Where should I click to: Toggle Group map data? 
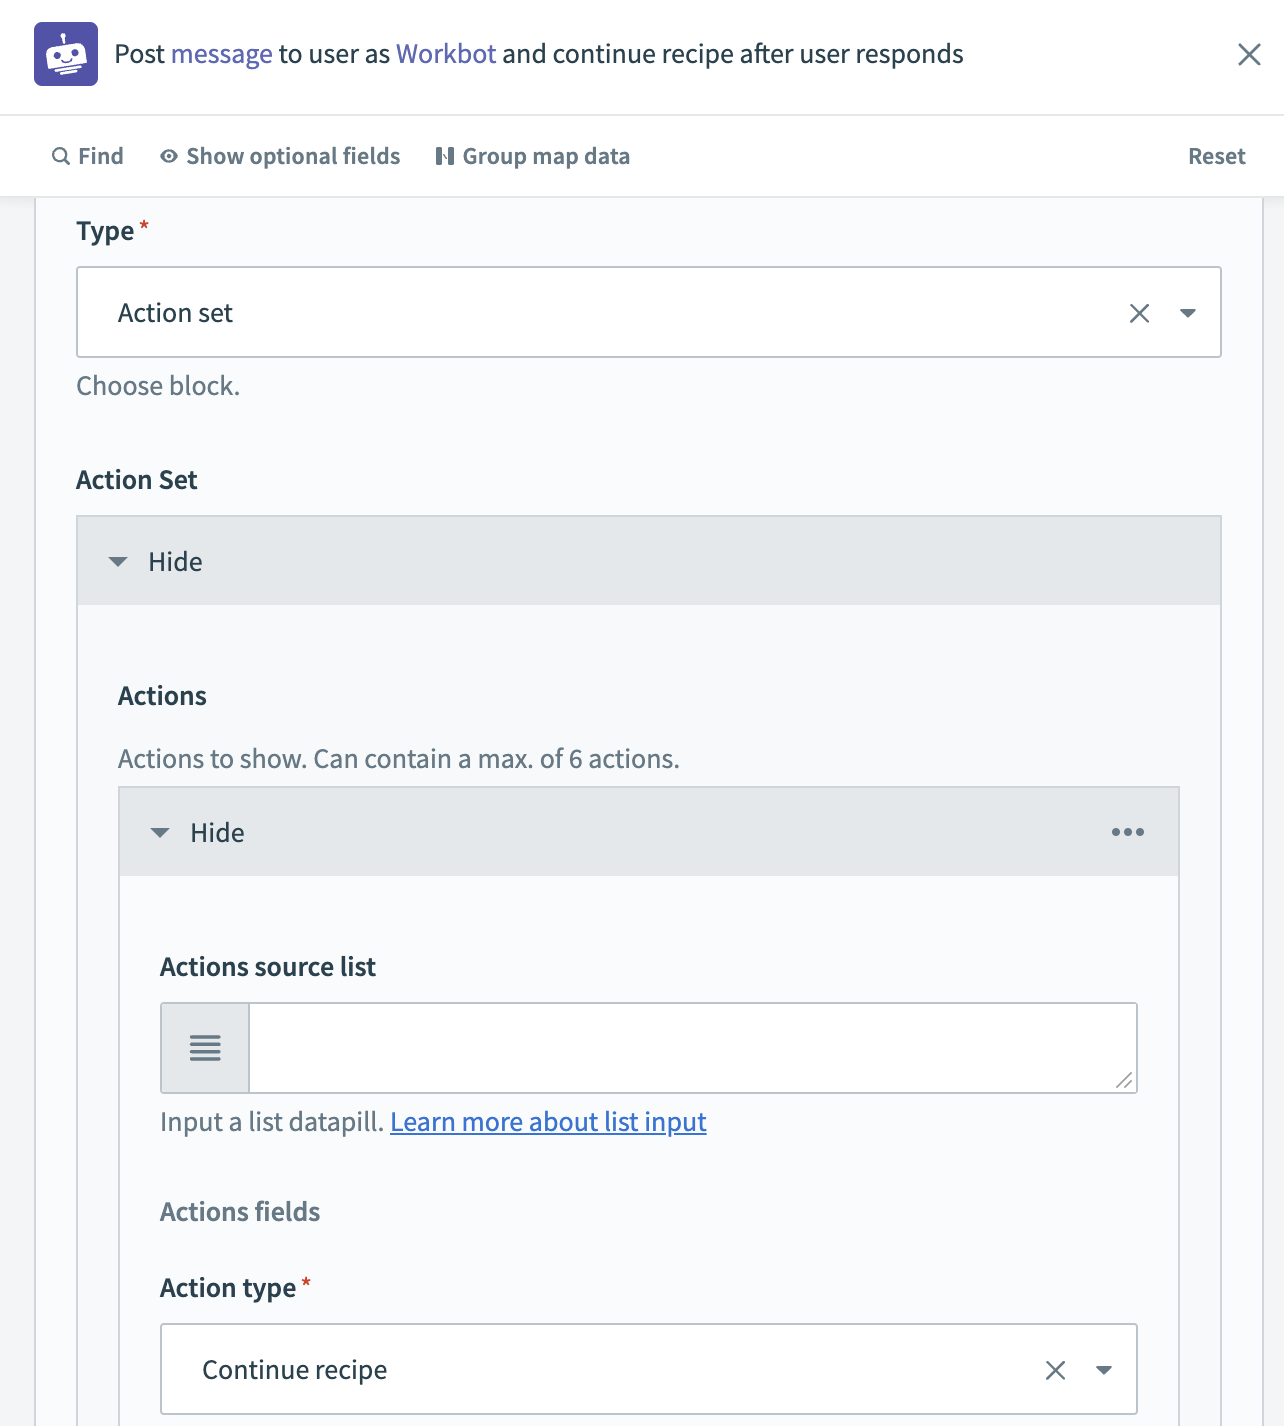click(x=533, y=156)
